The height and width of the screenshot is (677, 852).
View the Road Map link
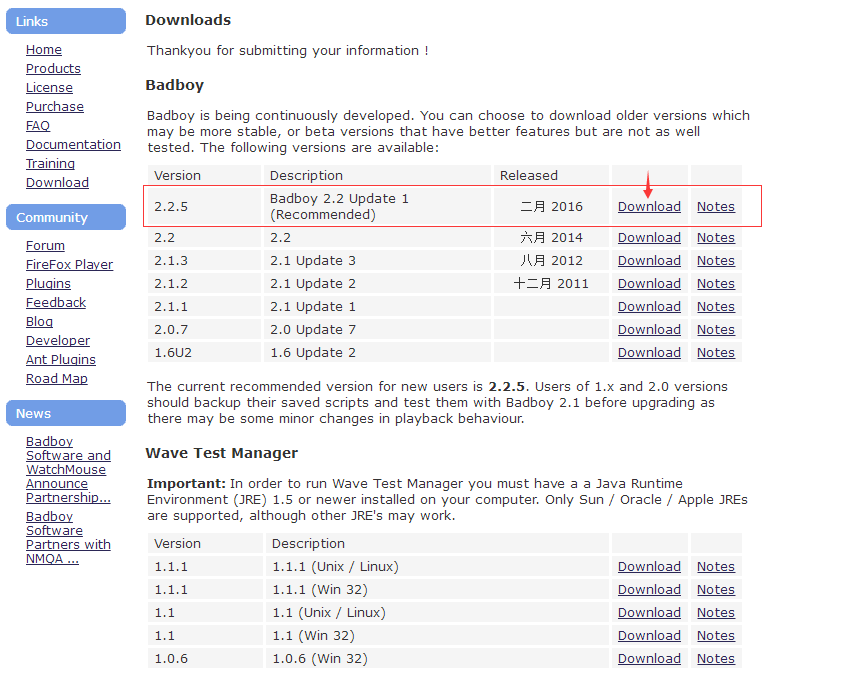pyautogui.click(x=57, y=379)
